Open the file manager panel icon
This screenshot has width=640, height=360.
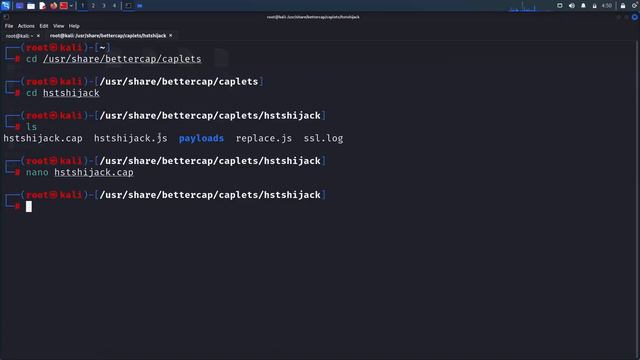31,6
